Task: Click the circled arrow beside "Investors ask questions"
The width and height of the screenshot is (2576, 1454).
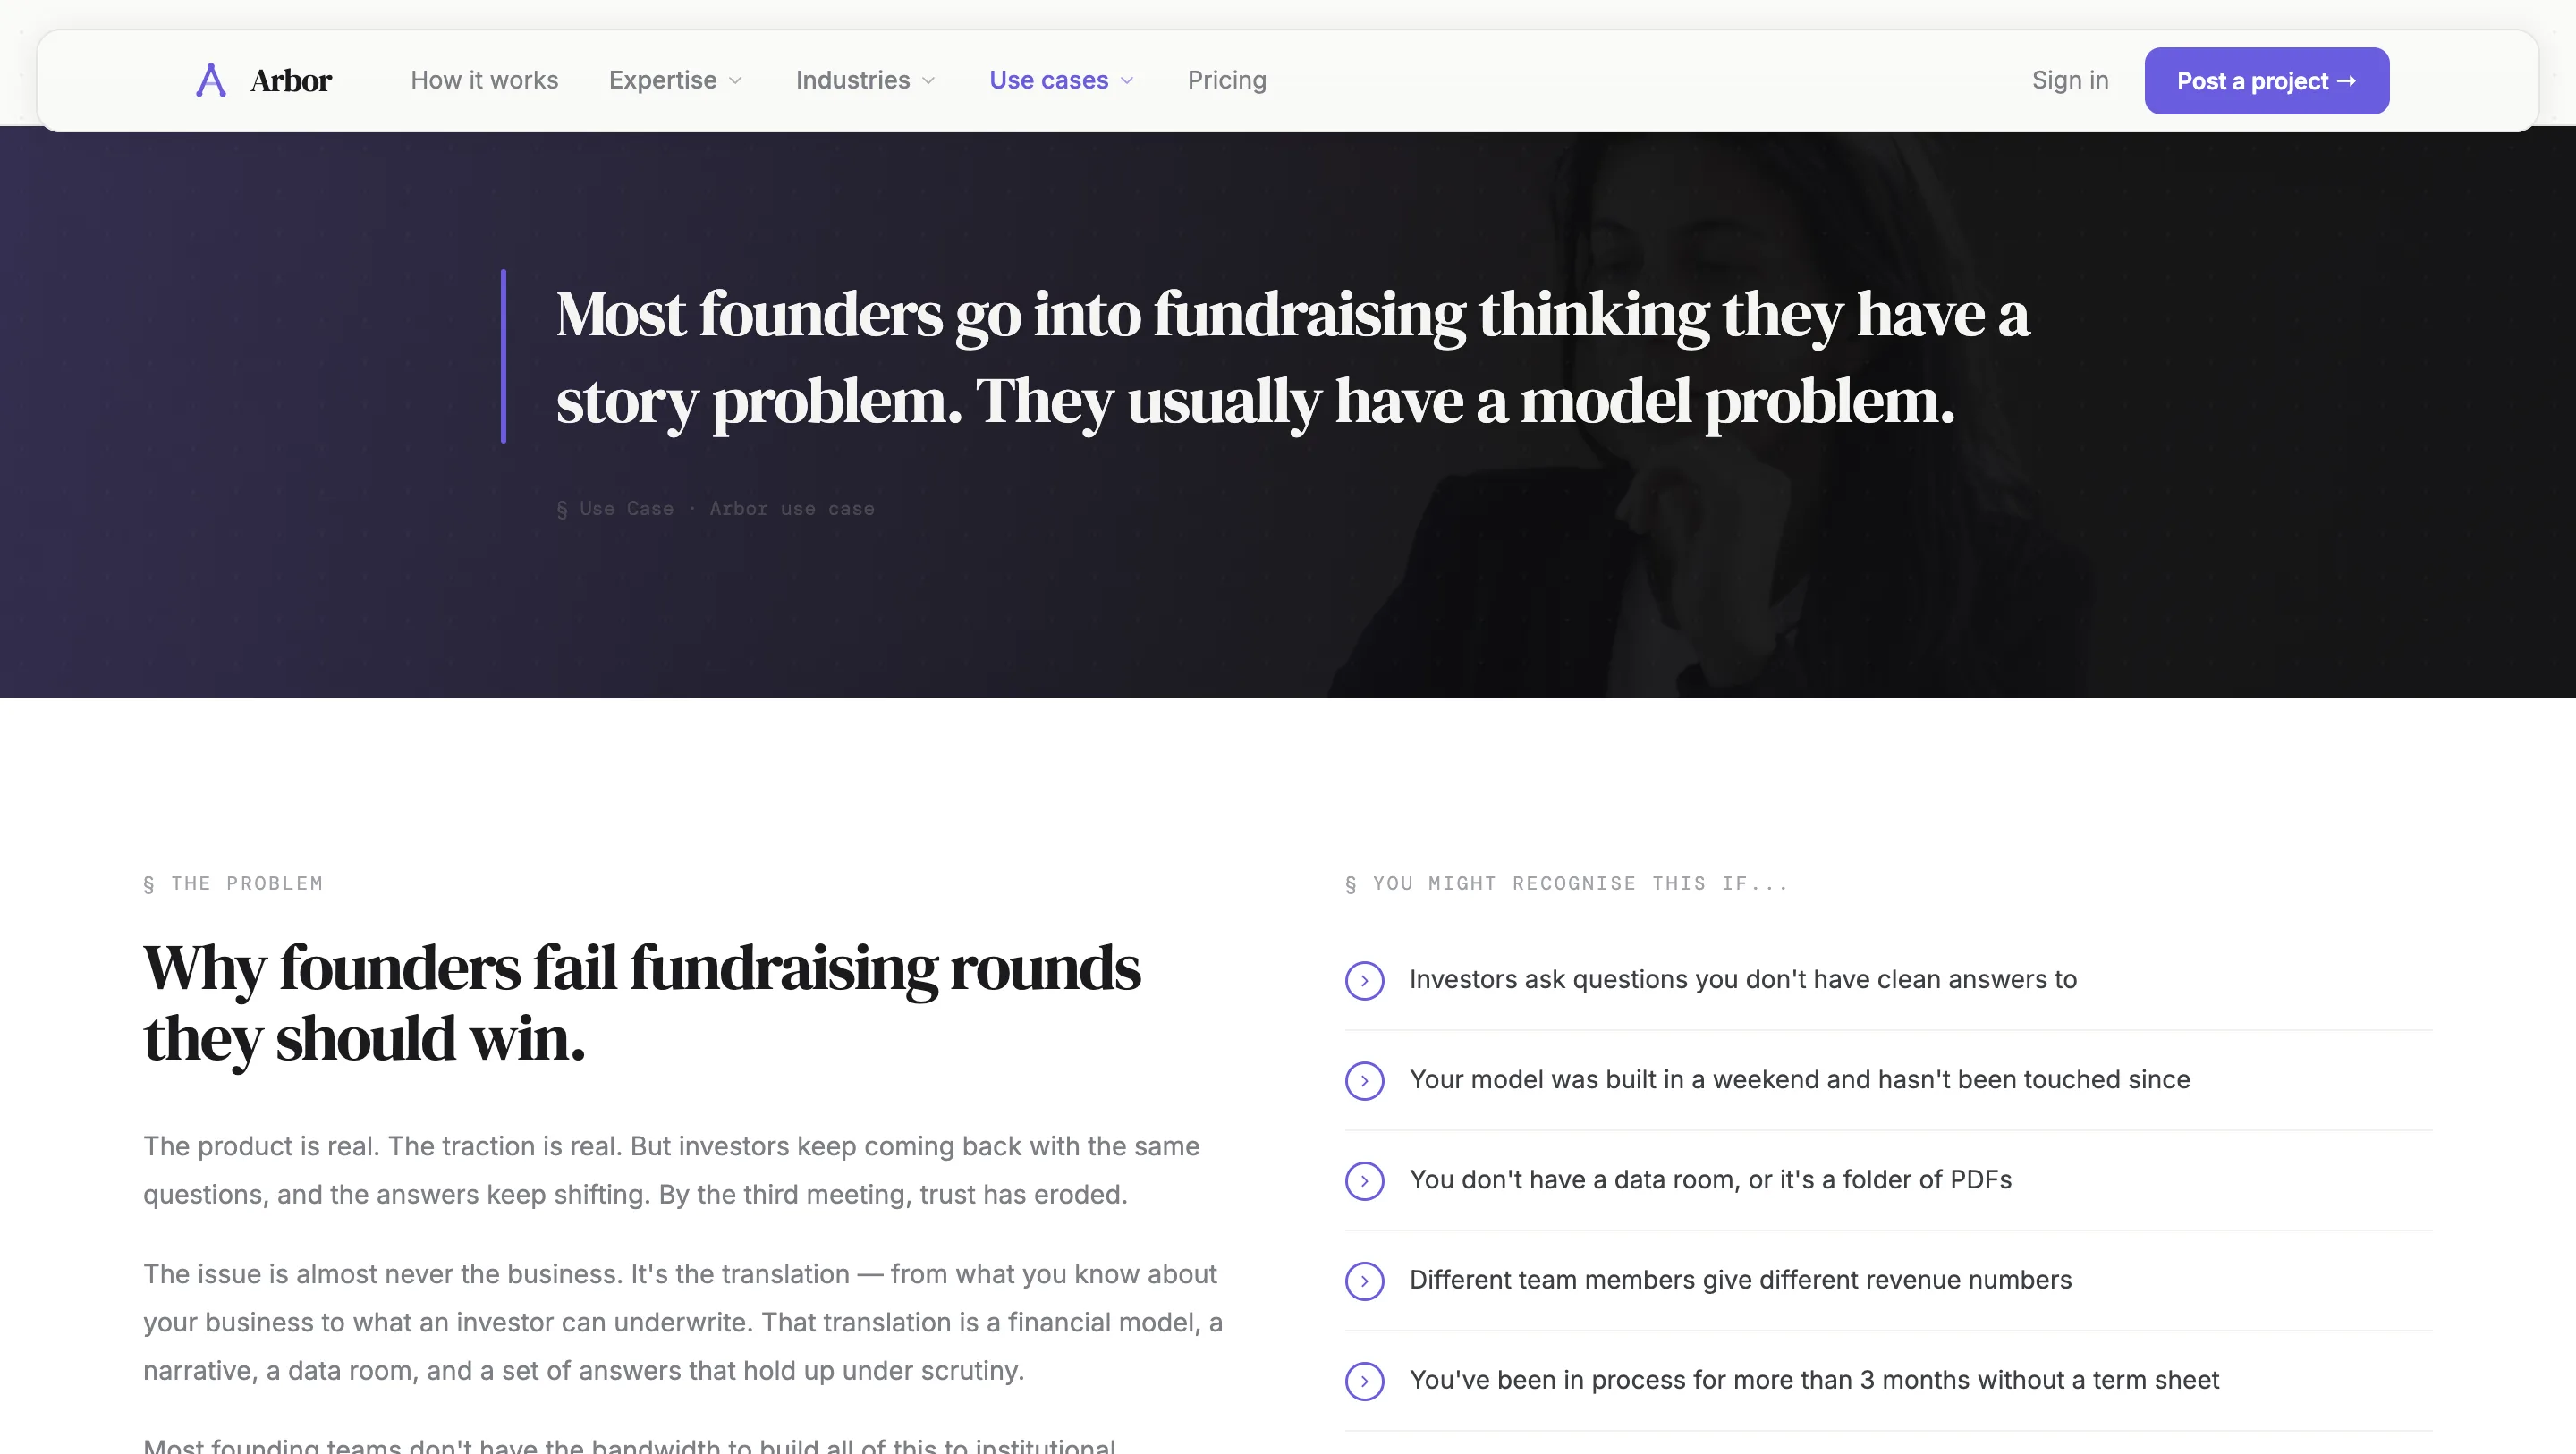Action: coord(1364,980)
